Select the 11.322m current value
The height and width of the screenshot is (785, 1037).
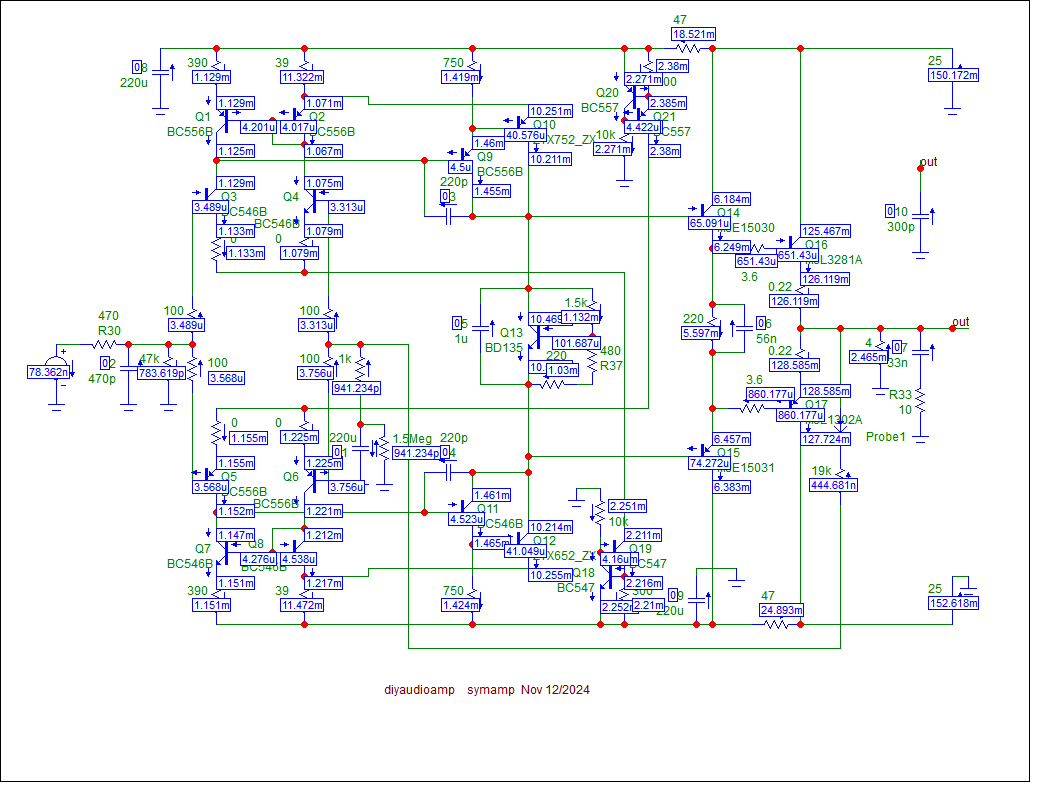302,77
